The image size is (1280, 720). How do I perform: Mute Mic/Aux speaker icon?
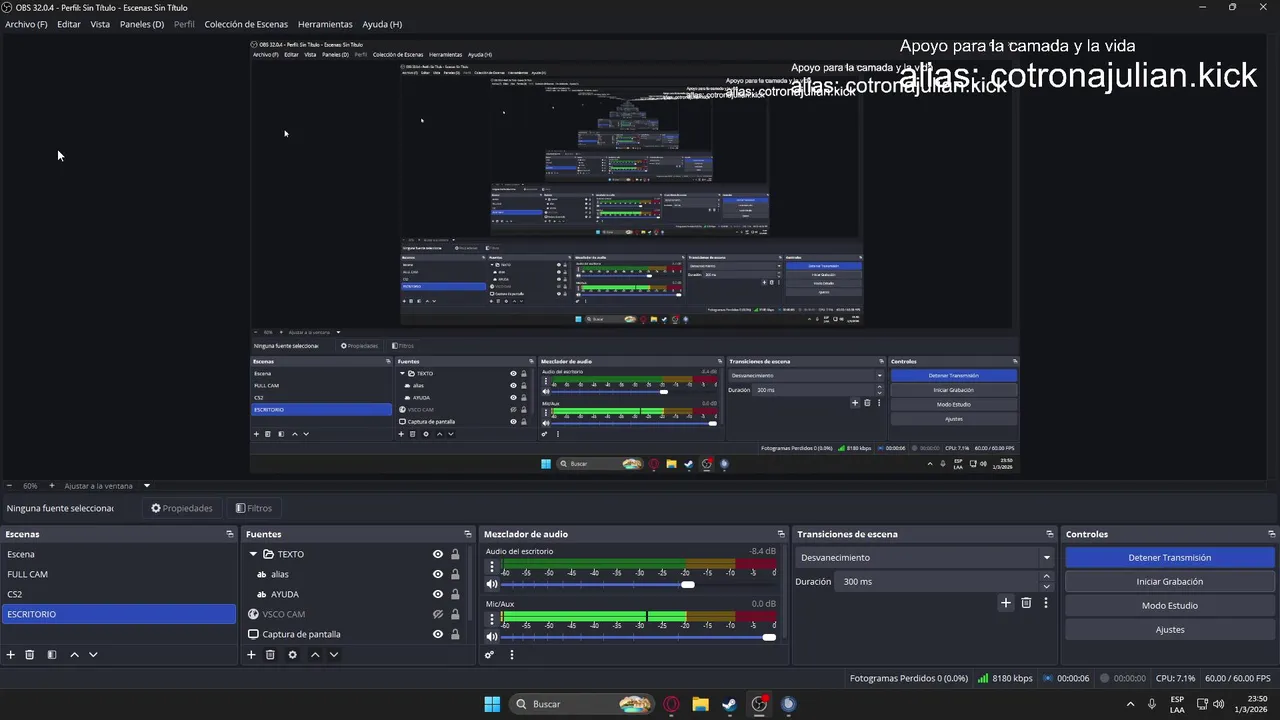pyautogui.click(x=491, y=637)
